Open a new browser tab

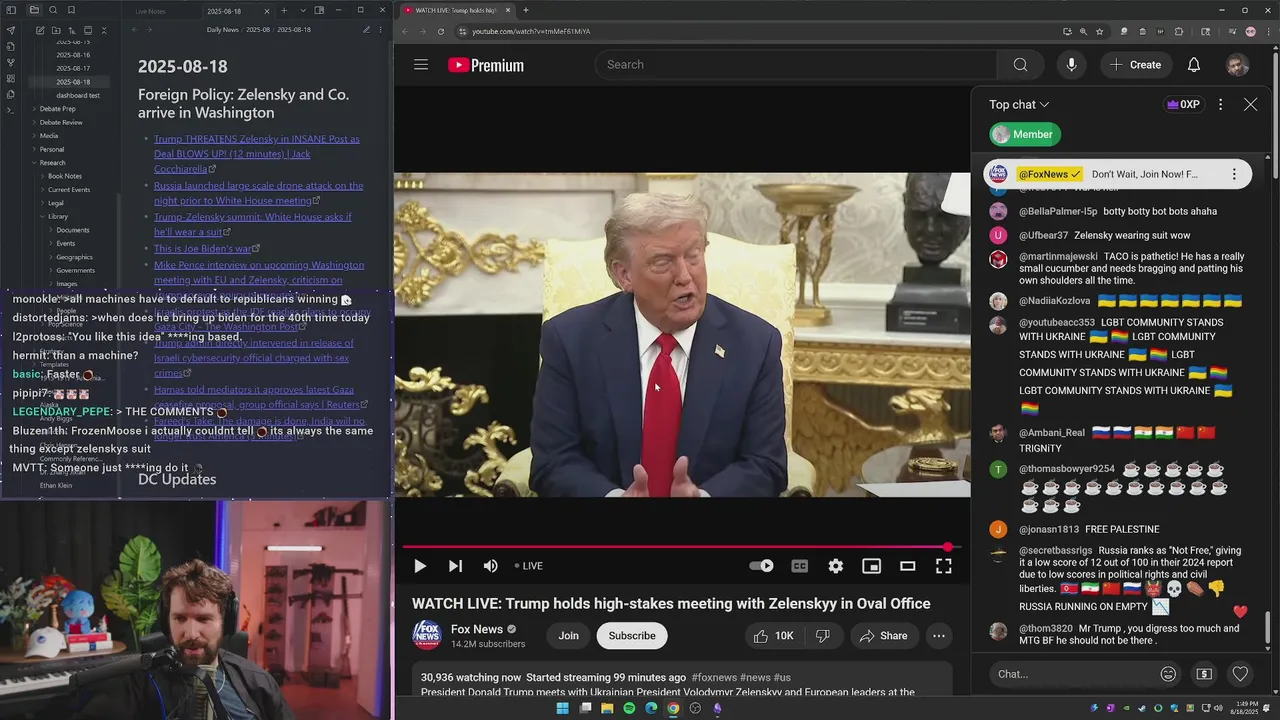pos(526,10)
